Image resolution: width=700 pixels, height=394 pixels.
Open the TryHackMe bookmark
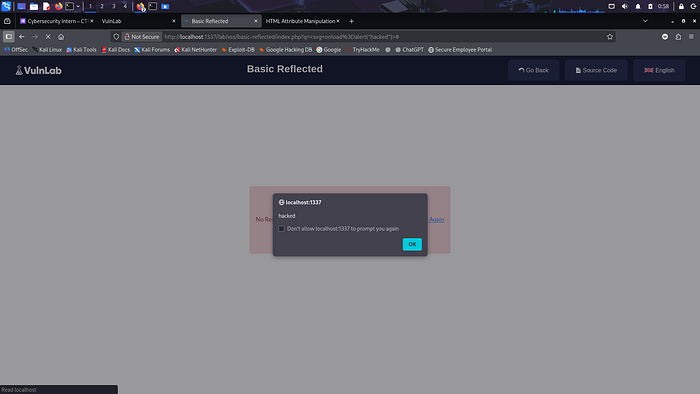pos(362,50)
